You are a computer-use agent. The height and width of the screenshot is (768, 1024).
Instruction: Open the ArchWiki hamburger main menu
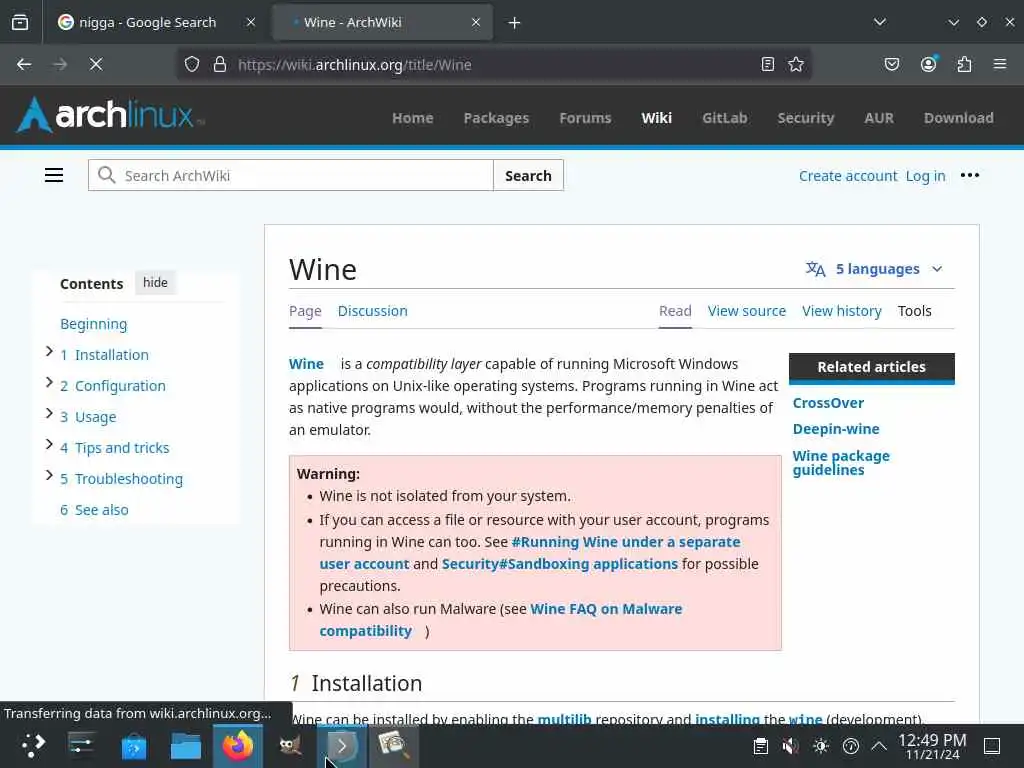pyautogui.click(x=54, y=175)
